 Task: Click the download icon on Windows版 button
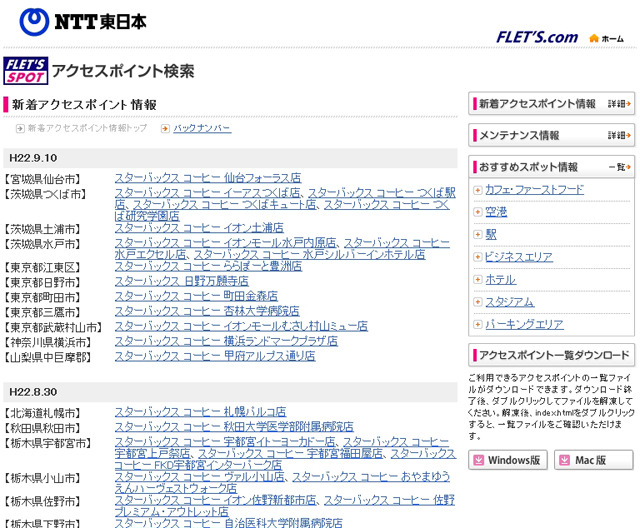[478, 460]
